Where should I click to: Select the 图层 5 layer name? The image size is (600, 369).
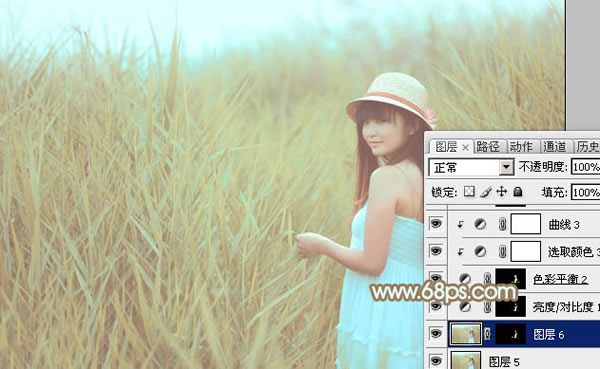click(504, 362)
